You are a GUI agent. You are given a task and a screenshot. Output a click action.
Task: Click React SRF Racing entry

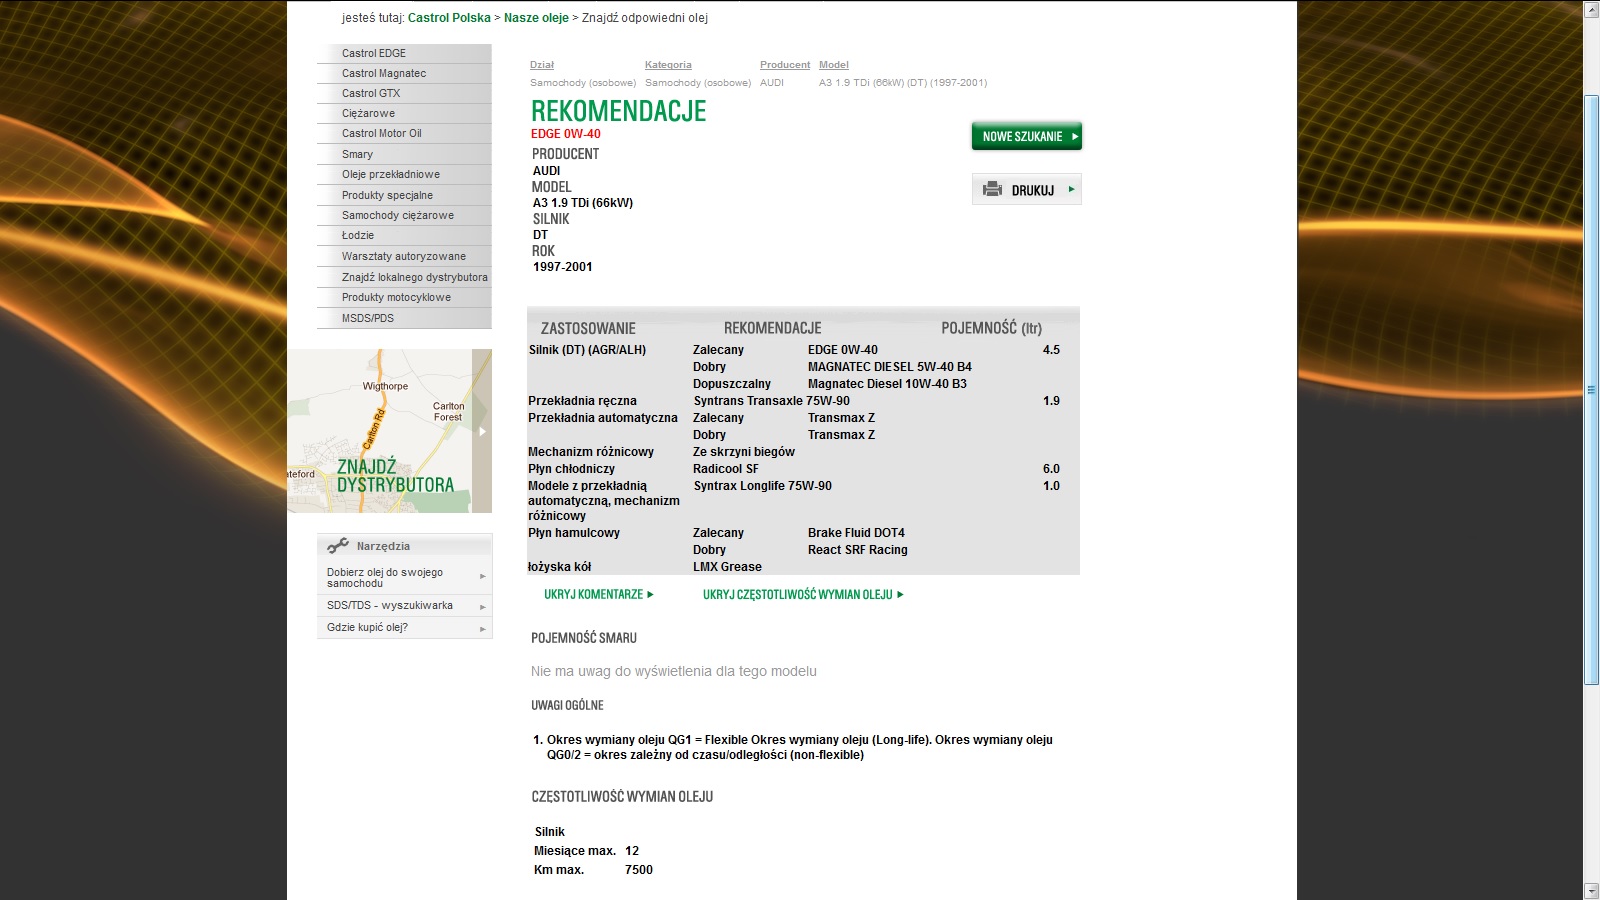(858, 550)
